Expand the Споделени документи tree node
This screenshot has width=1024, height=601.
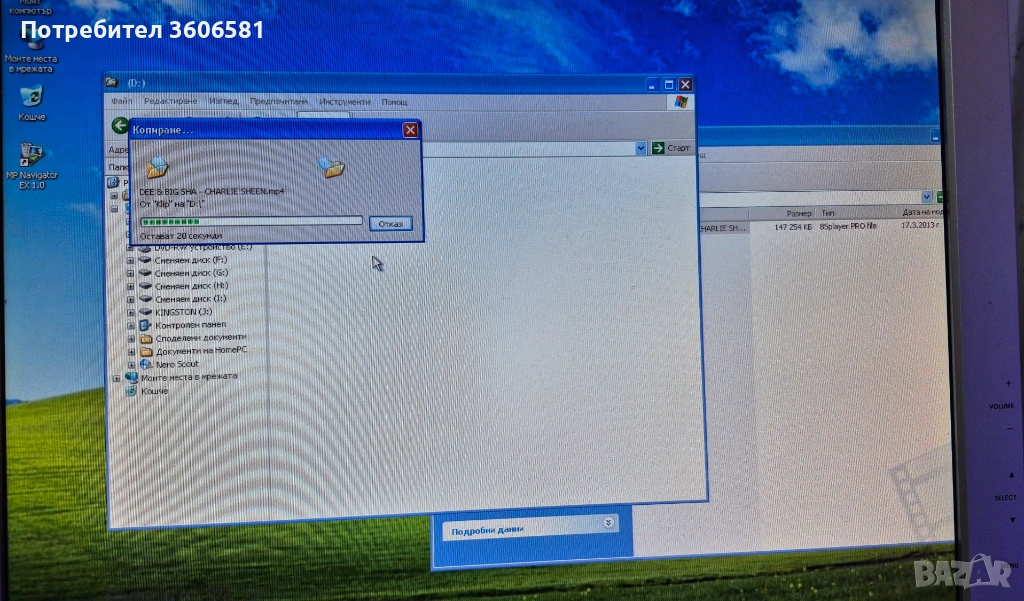coord(131,338)
